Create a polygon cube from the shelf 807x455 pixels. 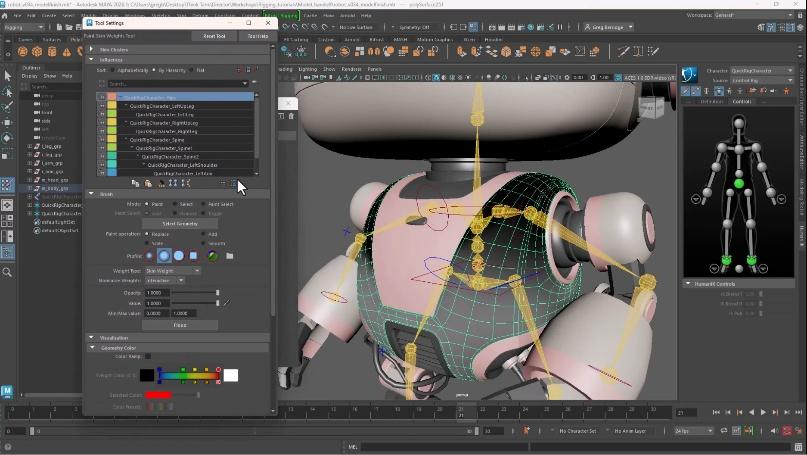point(37,51)
